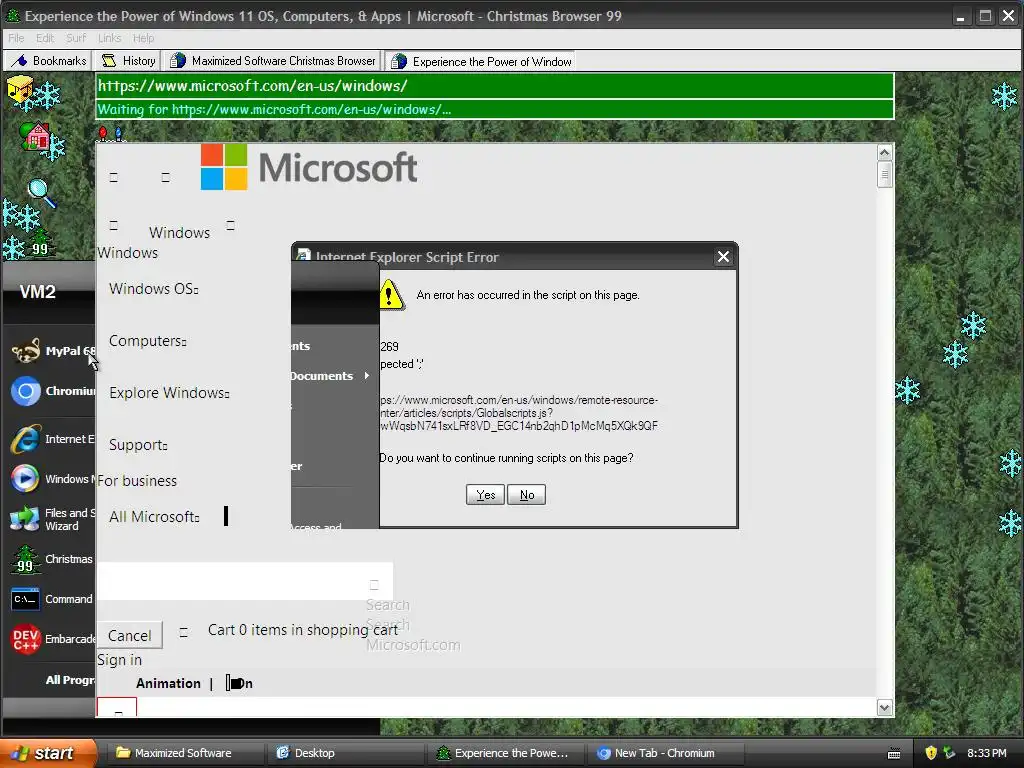Image resolution: width=1024 pixels, height=768 pixels.
Task: Click the title bar Christmas tree icon
Action: coord(12,16)
